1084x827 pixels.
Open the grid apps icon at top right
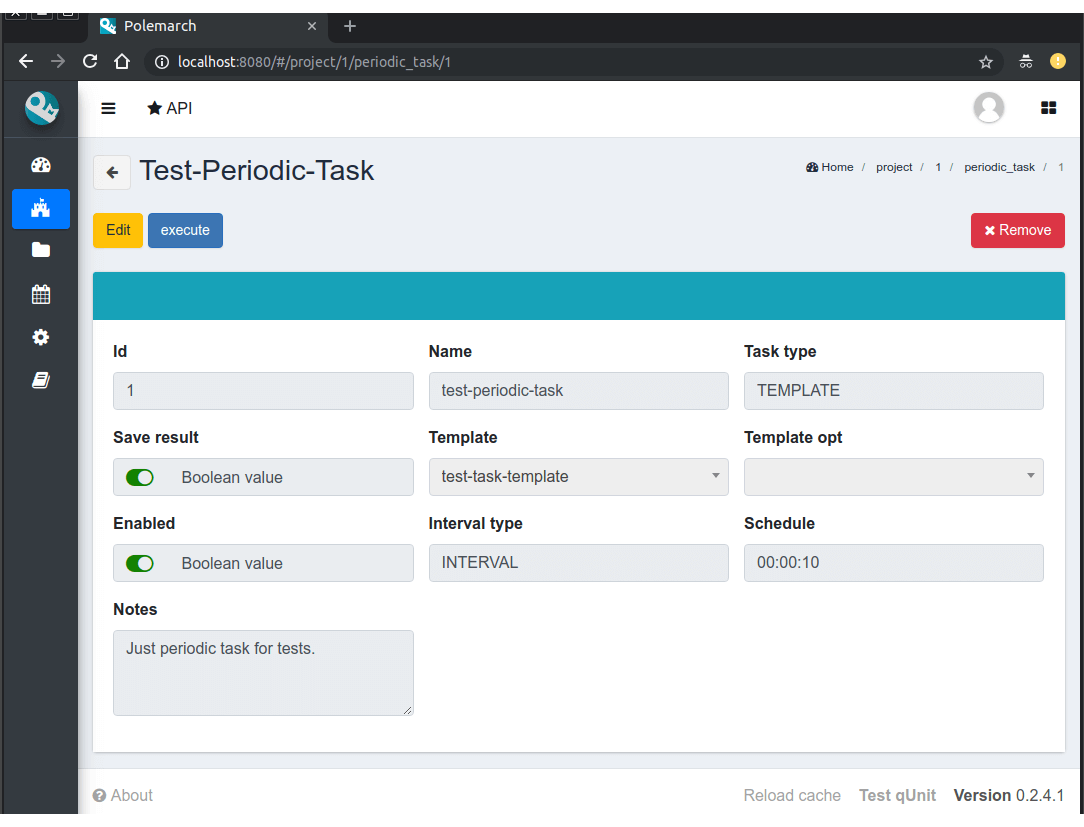point(1048,108)
